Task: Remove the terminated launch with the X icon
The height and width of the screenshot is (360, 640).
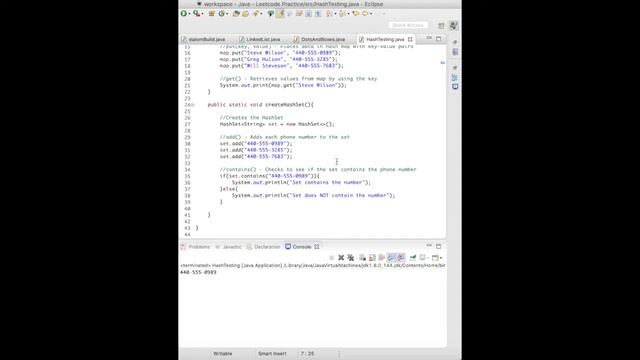Action: click(x=341, y=258)
